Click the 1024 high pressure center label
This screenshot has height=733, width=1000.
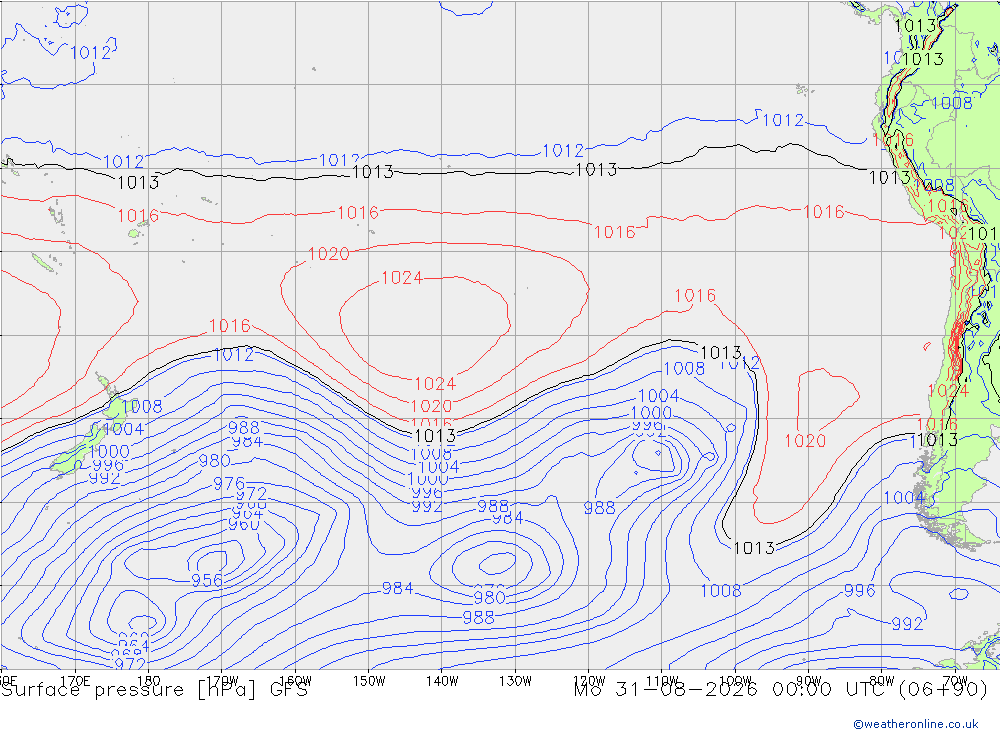[402, 278]
